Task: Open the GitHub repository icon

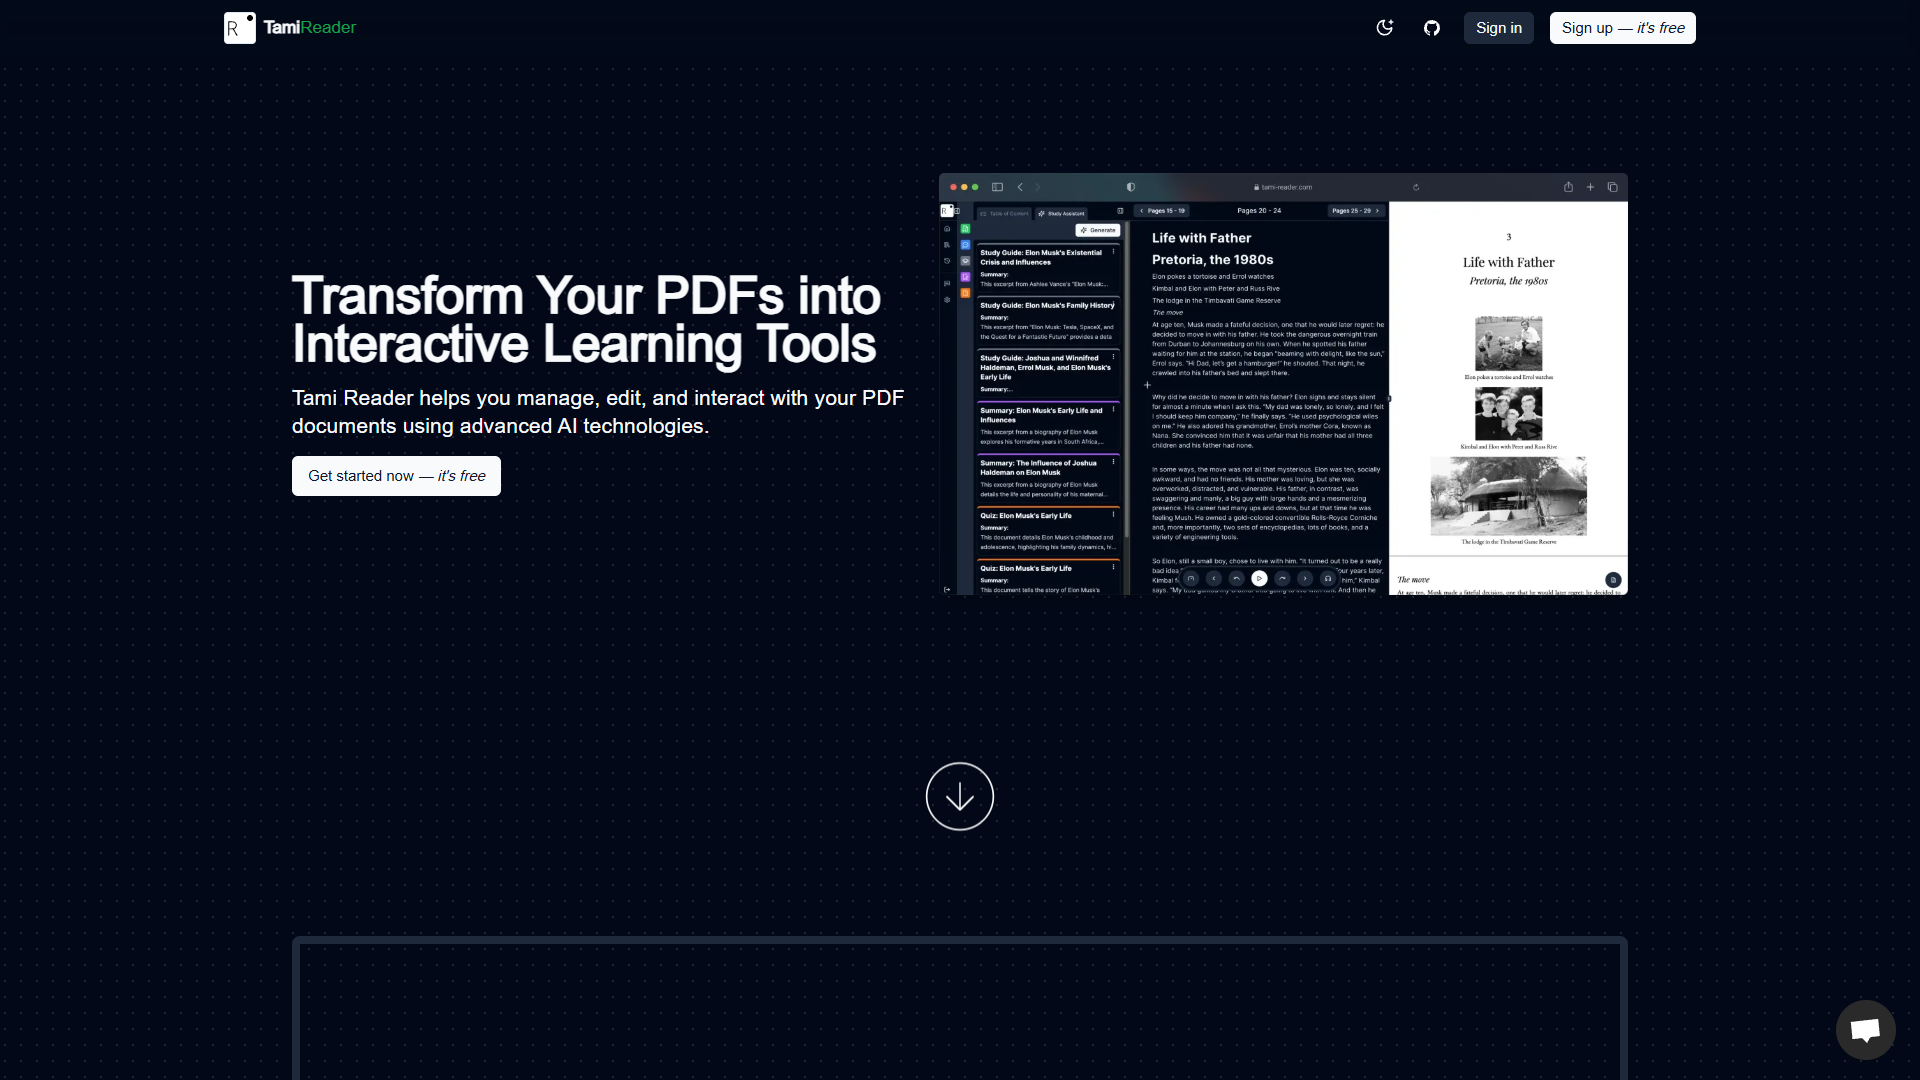Action: coord(1432,28)
